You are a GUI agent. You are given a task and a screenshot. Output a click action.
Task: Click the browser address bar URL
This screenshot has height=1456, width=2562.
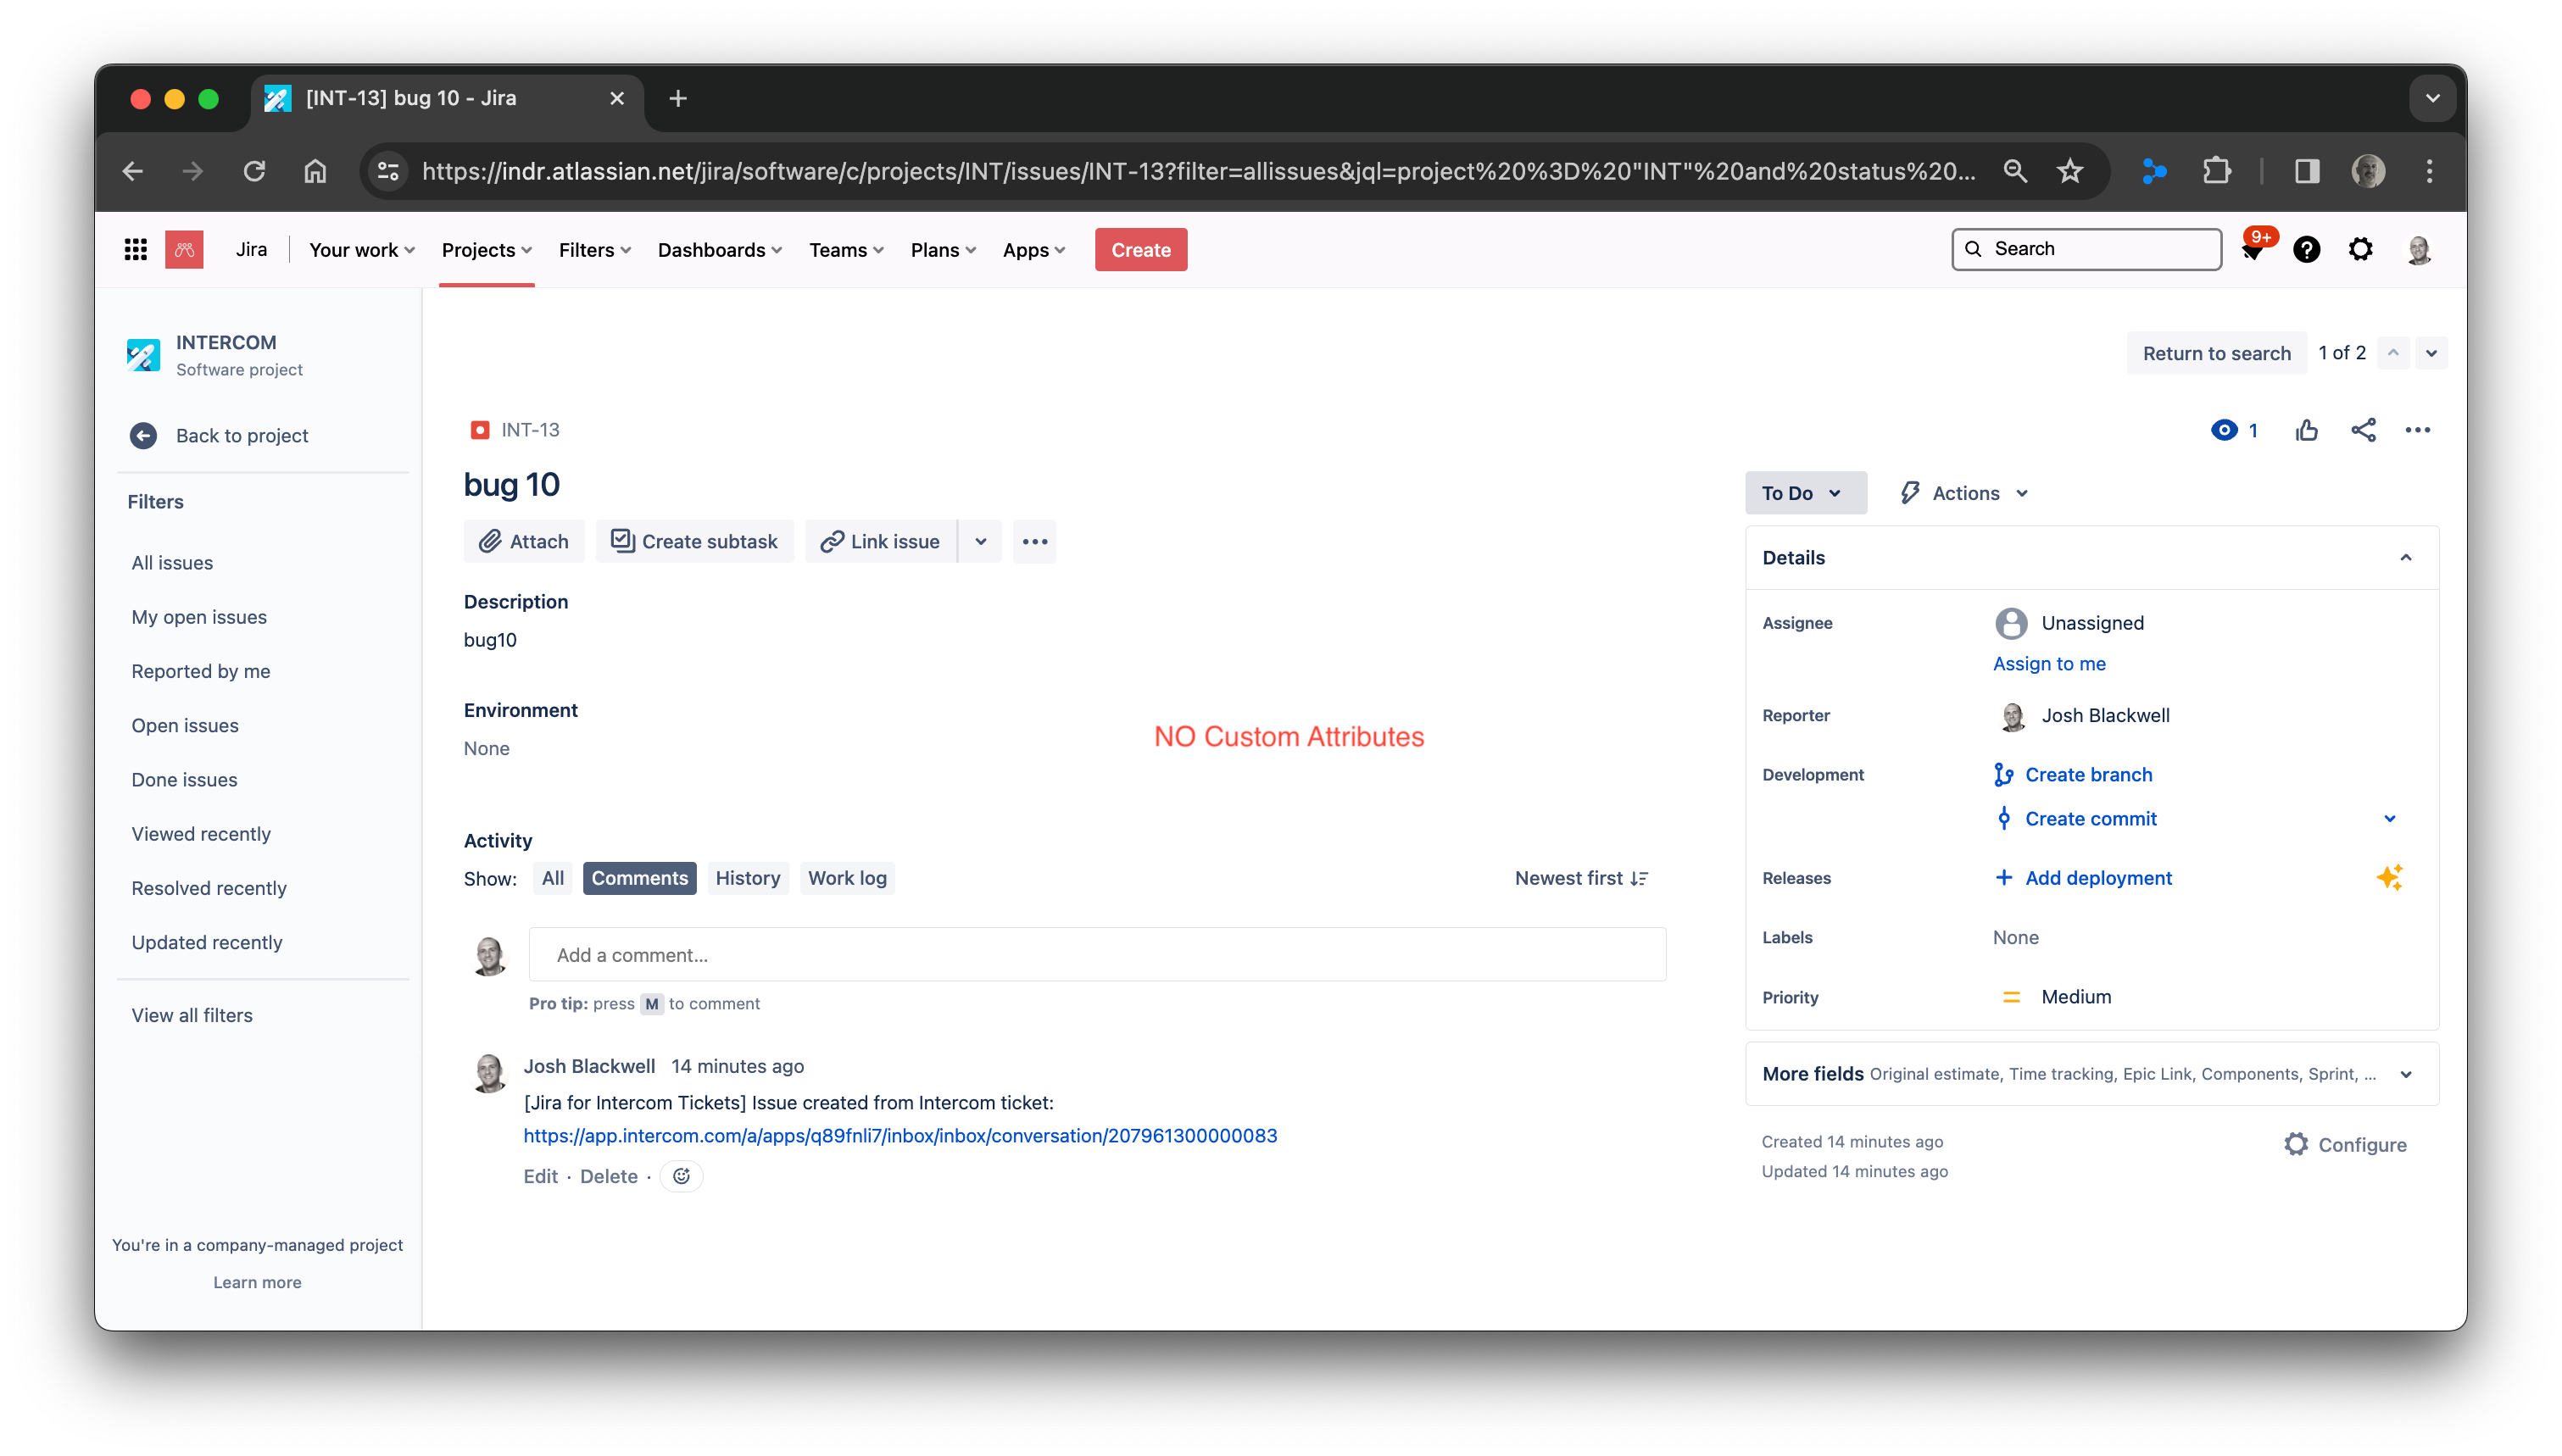coord(1198,171)
